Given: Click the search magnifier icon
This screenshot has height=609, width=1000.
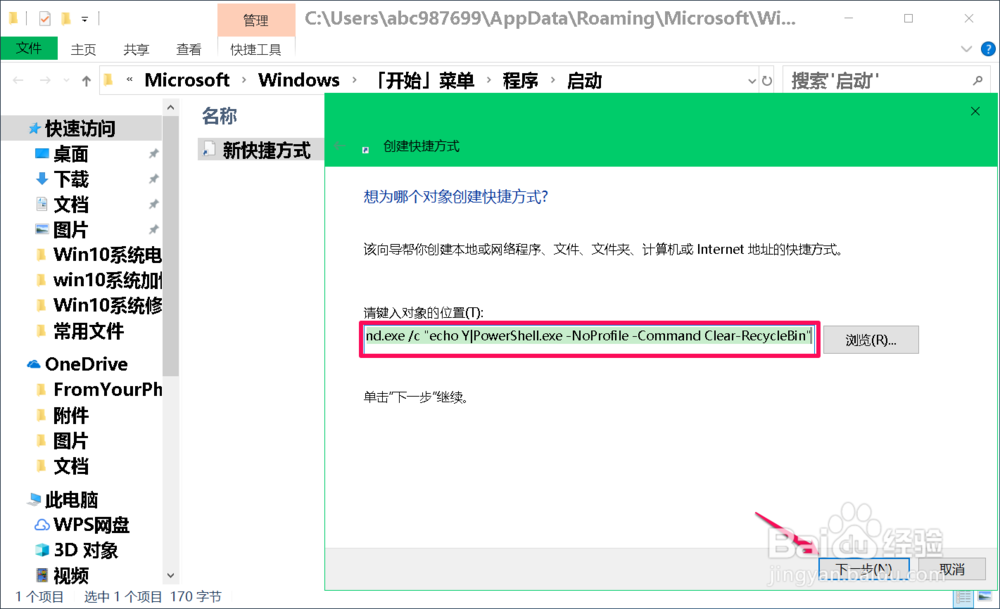Looking at the screenshot, I should 977,79.
